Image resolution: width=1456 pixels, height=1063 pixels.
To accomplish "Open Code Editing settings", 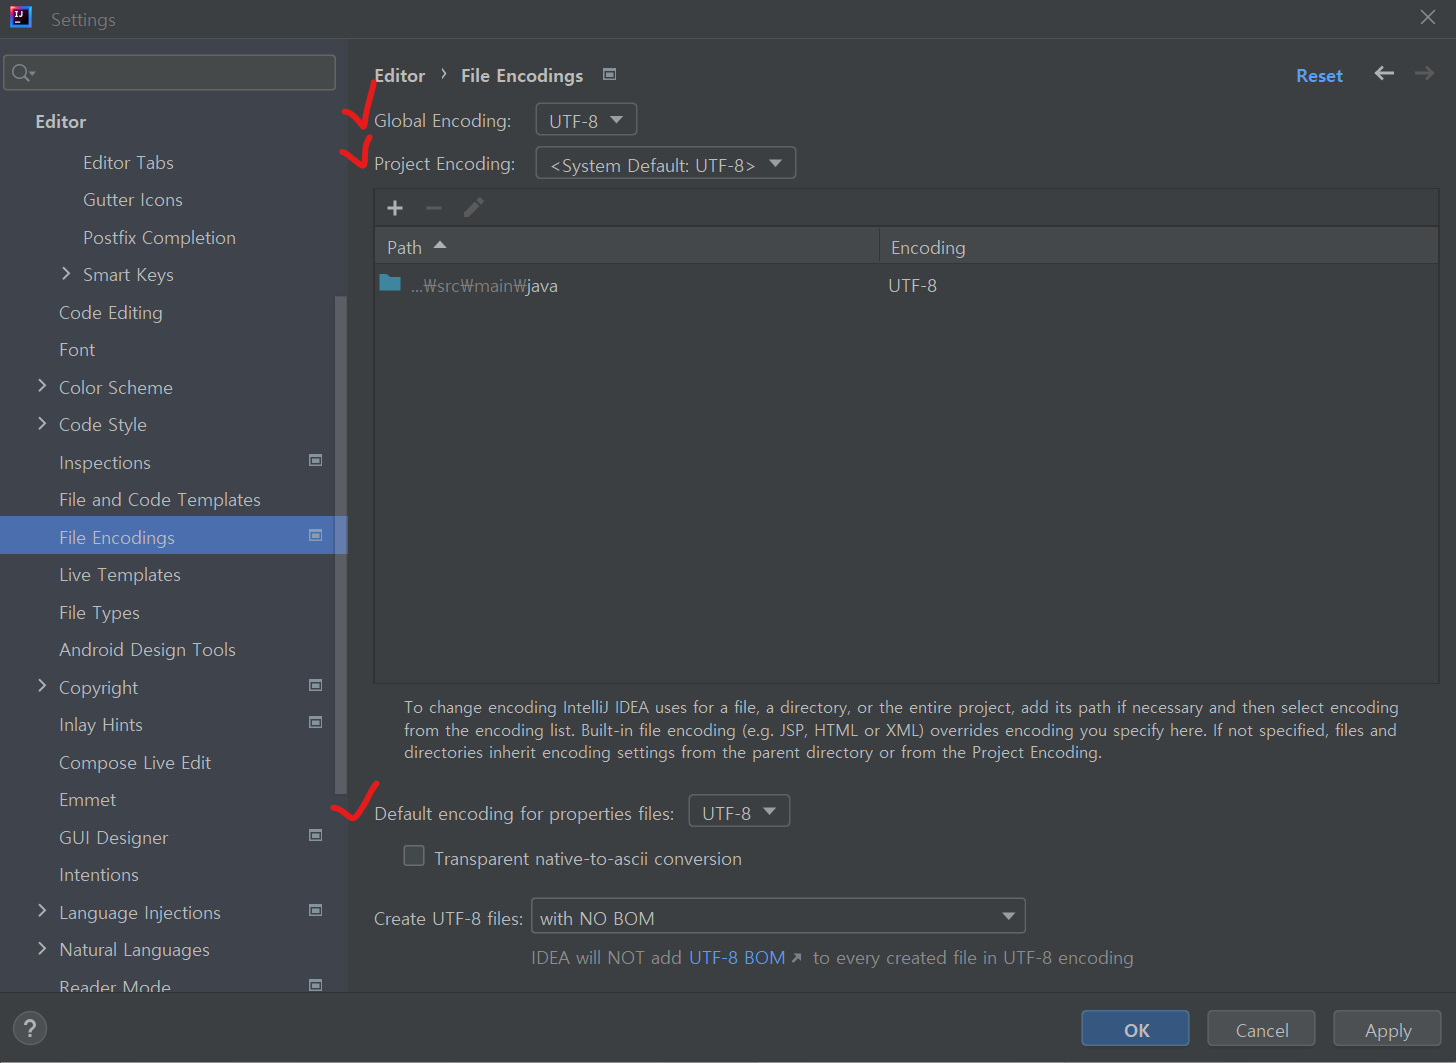I will tap(110, 312).
